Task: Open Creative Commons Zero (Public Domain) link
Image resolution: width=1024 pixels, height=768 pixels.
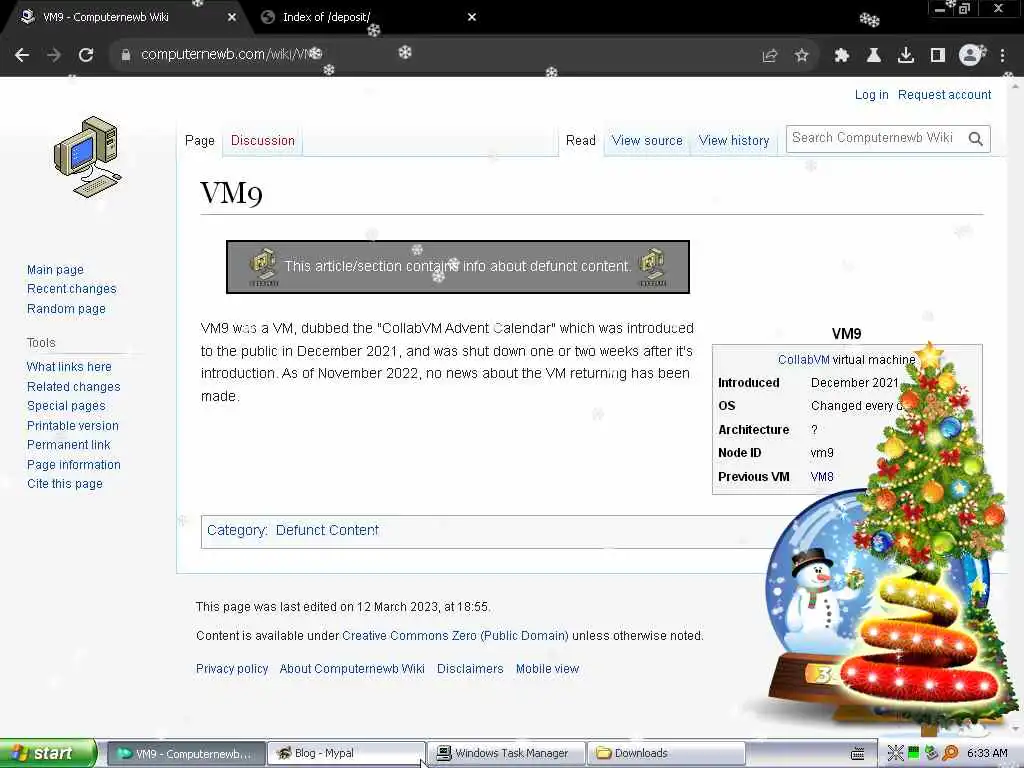Action: pyautogui.click(x=455, y=635)
